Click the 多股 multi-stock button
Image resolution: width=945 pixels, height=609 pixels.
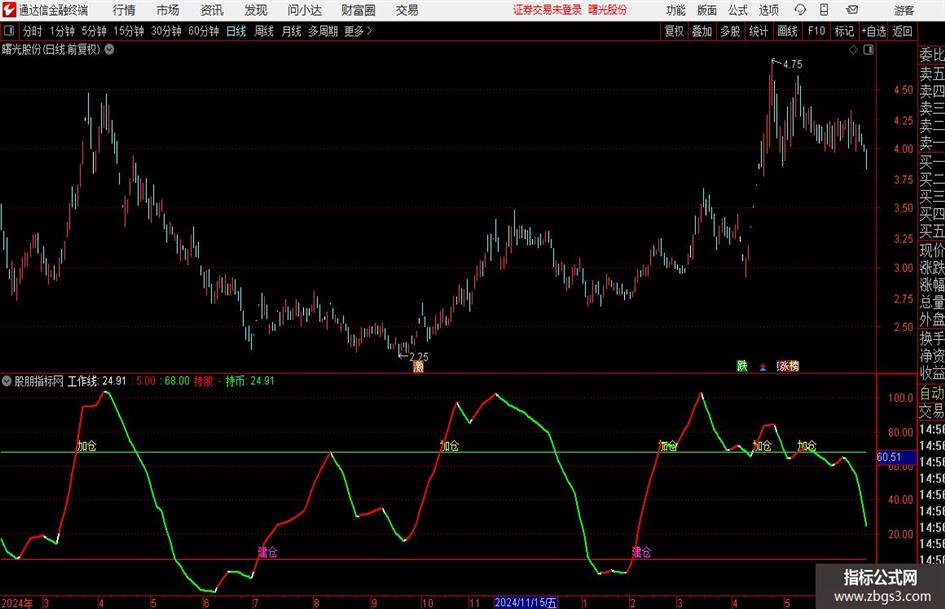click(730, 31)
